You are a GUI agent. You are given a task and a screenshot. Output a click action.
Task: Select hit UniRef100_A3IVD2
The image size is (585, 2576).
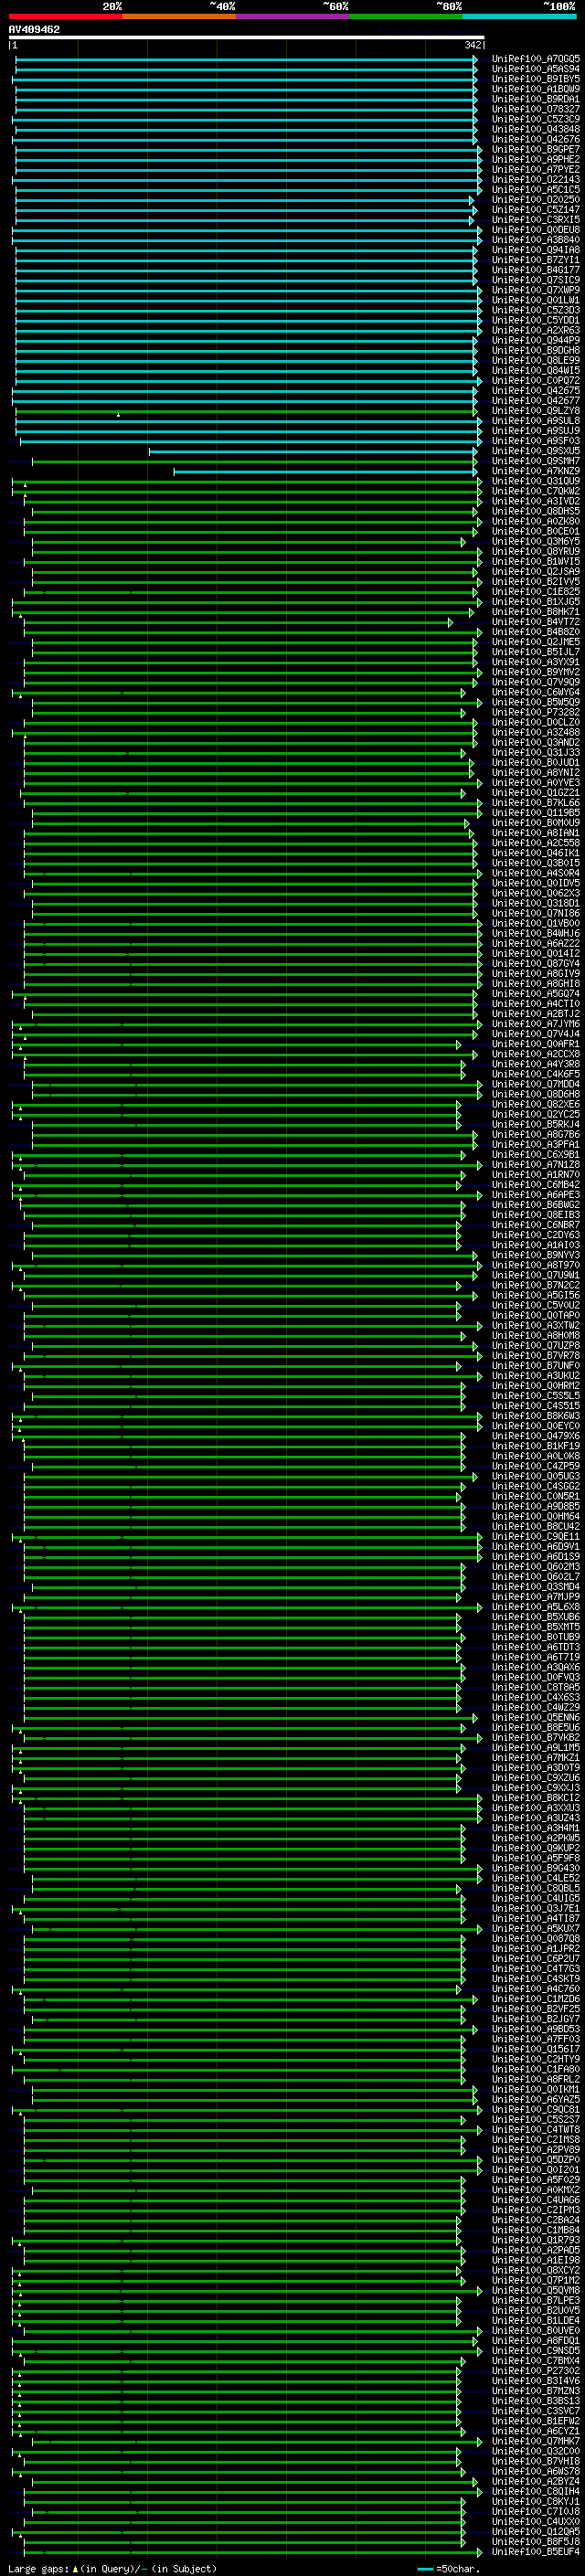tap(535, 501)
